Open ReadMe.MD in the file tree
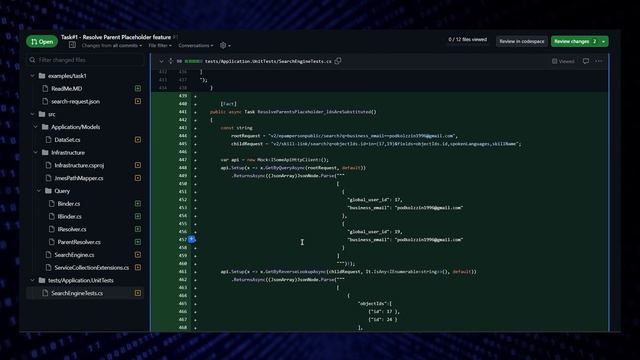This screenshot has width=640, height=360. [67, 89]
